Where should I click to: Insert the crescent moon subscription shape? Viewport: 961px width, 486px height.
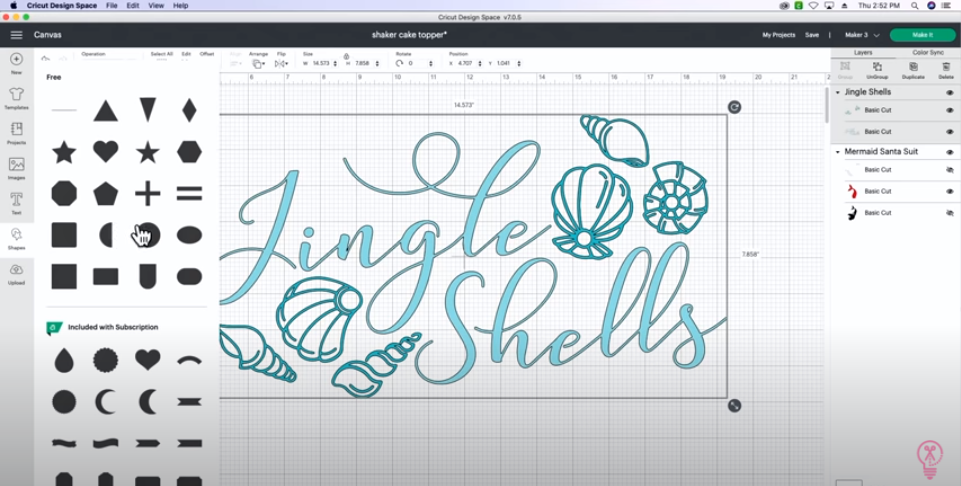click(x=105, y=402)
